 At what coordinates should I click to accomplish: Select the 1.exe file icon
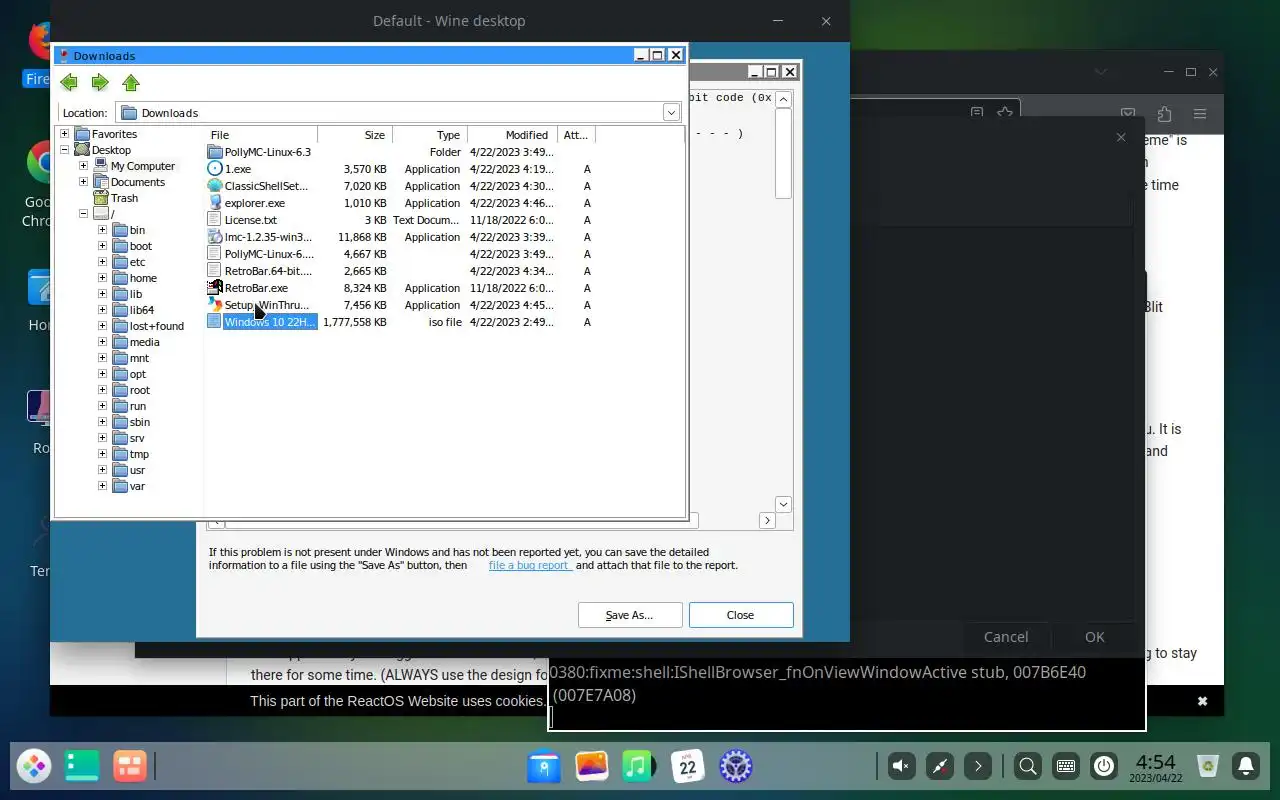coord(215,169)
